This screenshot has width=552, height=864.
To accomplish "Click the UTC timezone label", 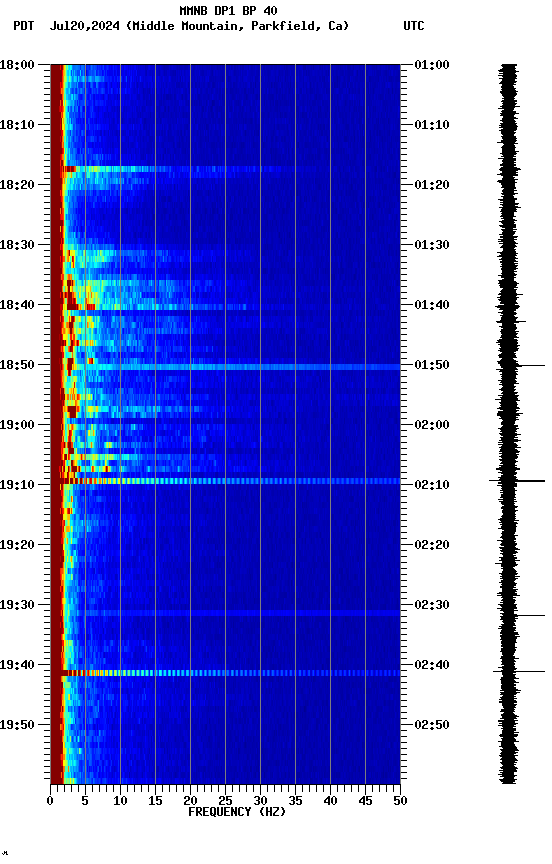I will (413, 26).
